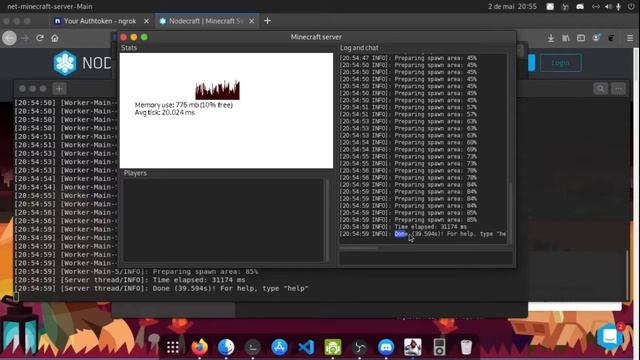Switch to the Your Authtoken - ngrok tab
640x360 pixels.
click(100, 21)
